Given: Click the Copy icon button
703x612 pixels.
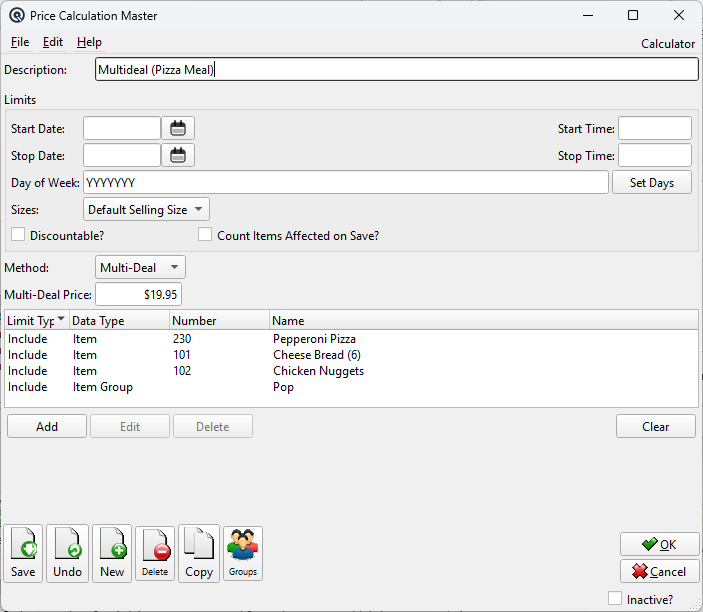Looking at the screenshot, I should [x=199, y=553].
